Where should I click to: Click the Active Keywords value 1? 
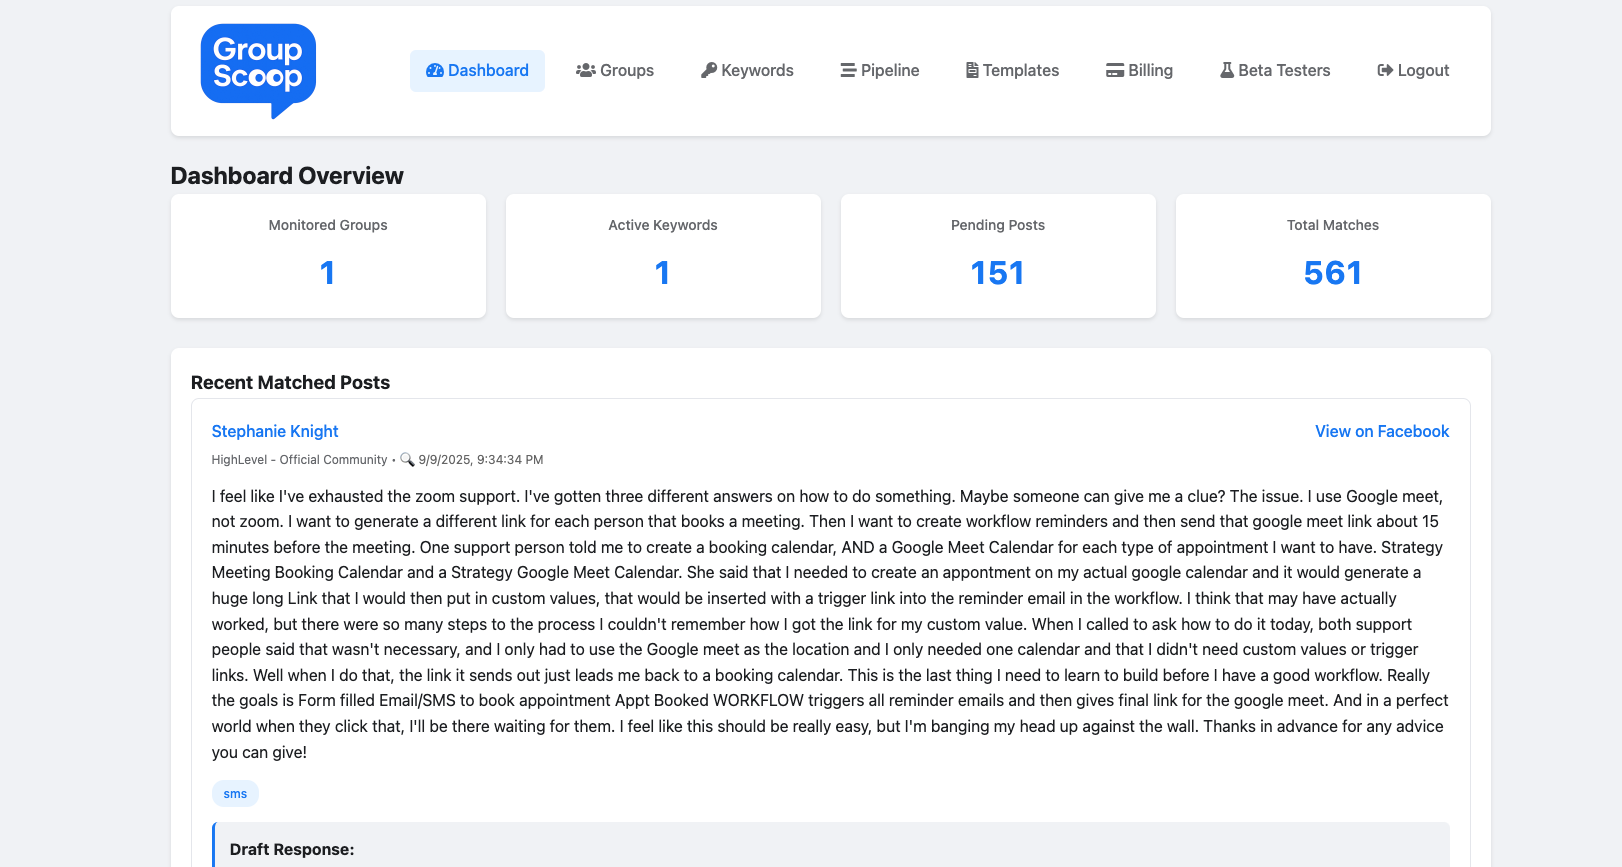click(662, 273)
